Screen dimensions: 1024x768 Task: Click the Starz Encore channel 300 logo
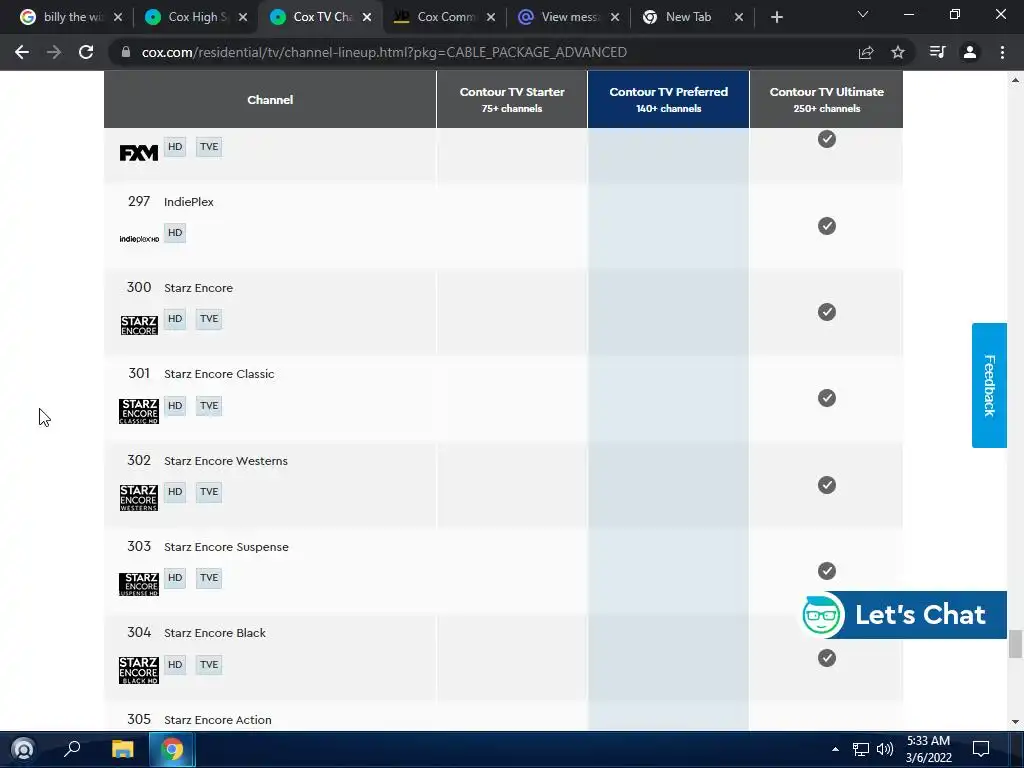pyautogui.click(x=138, y=325)
